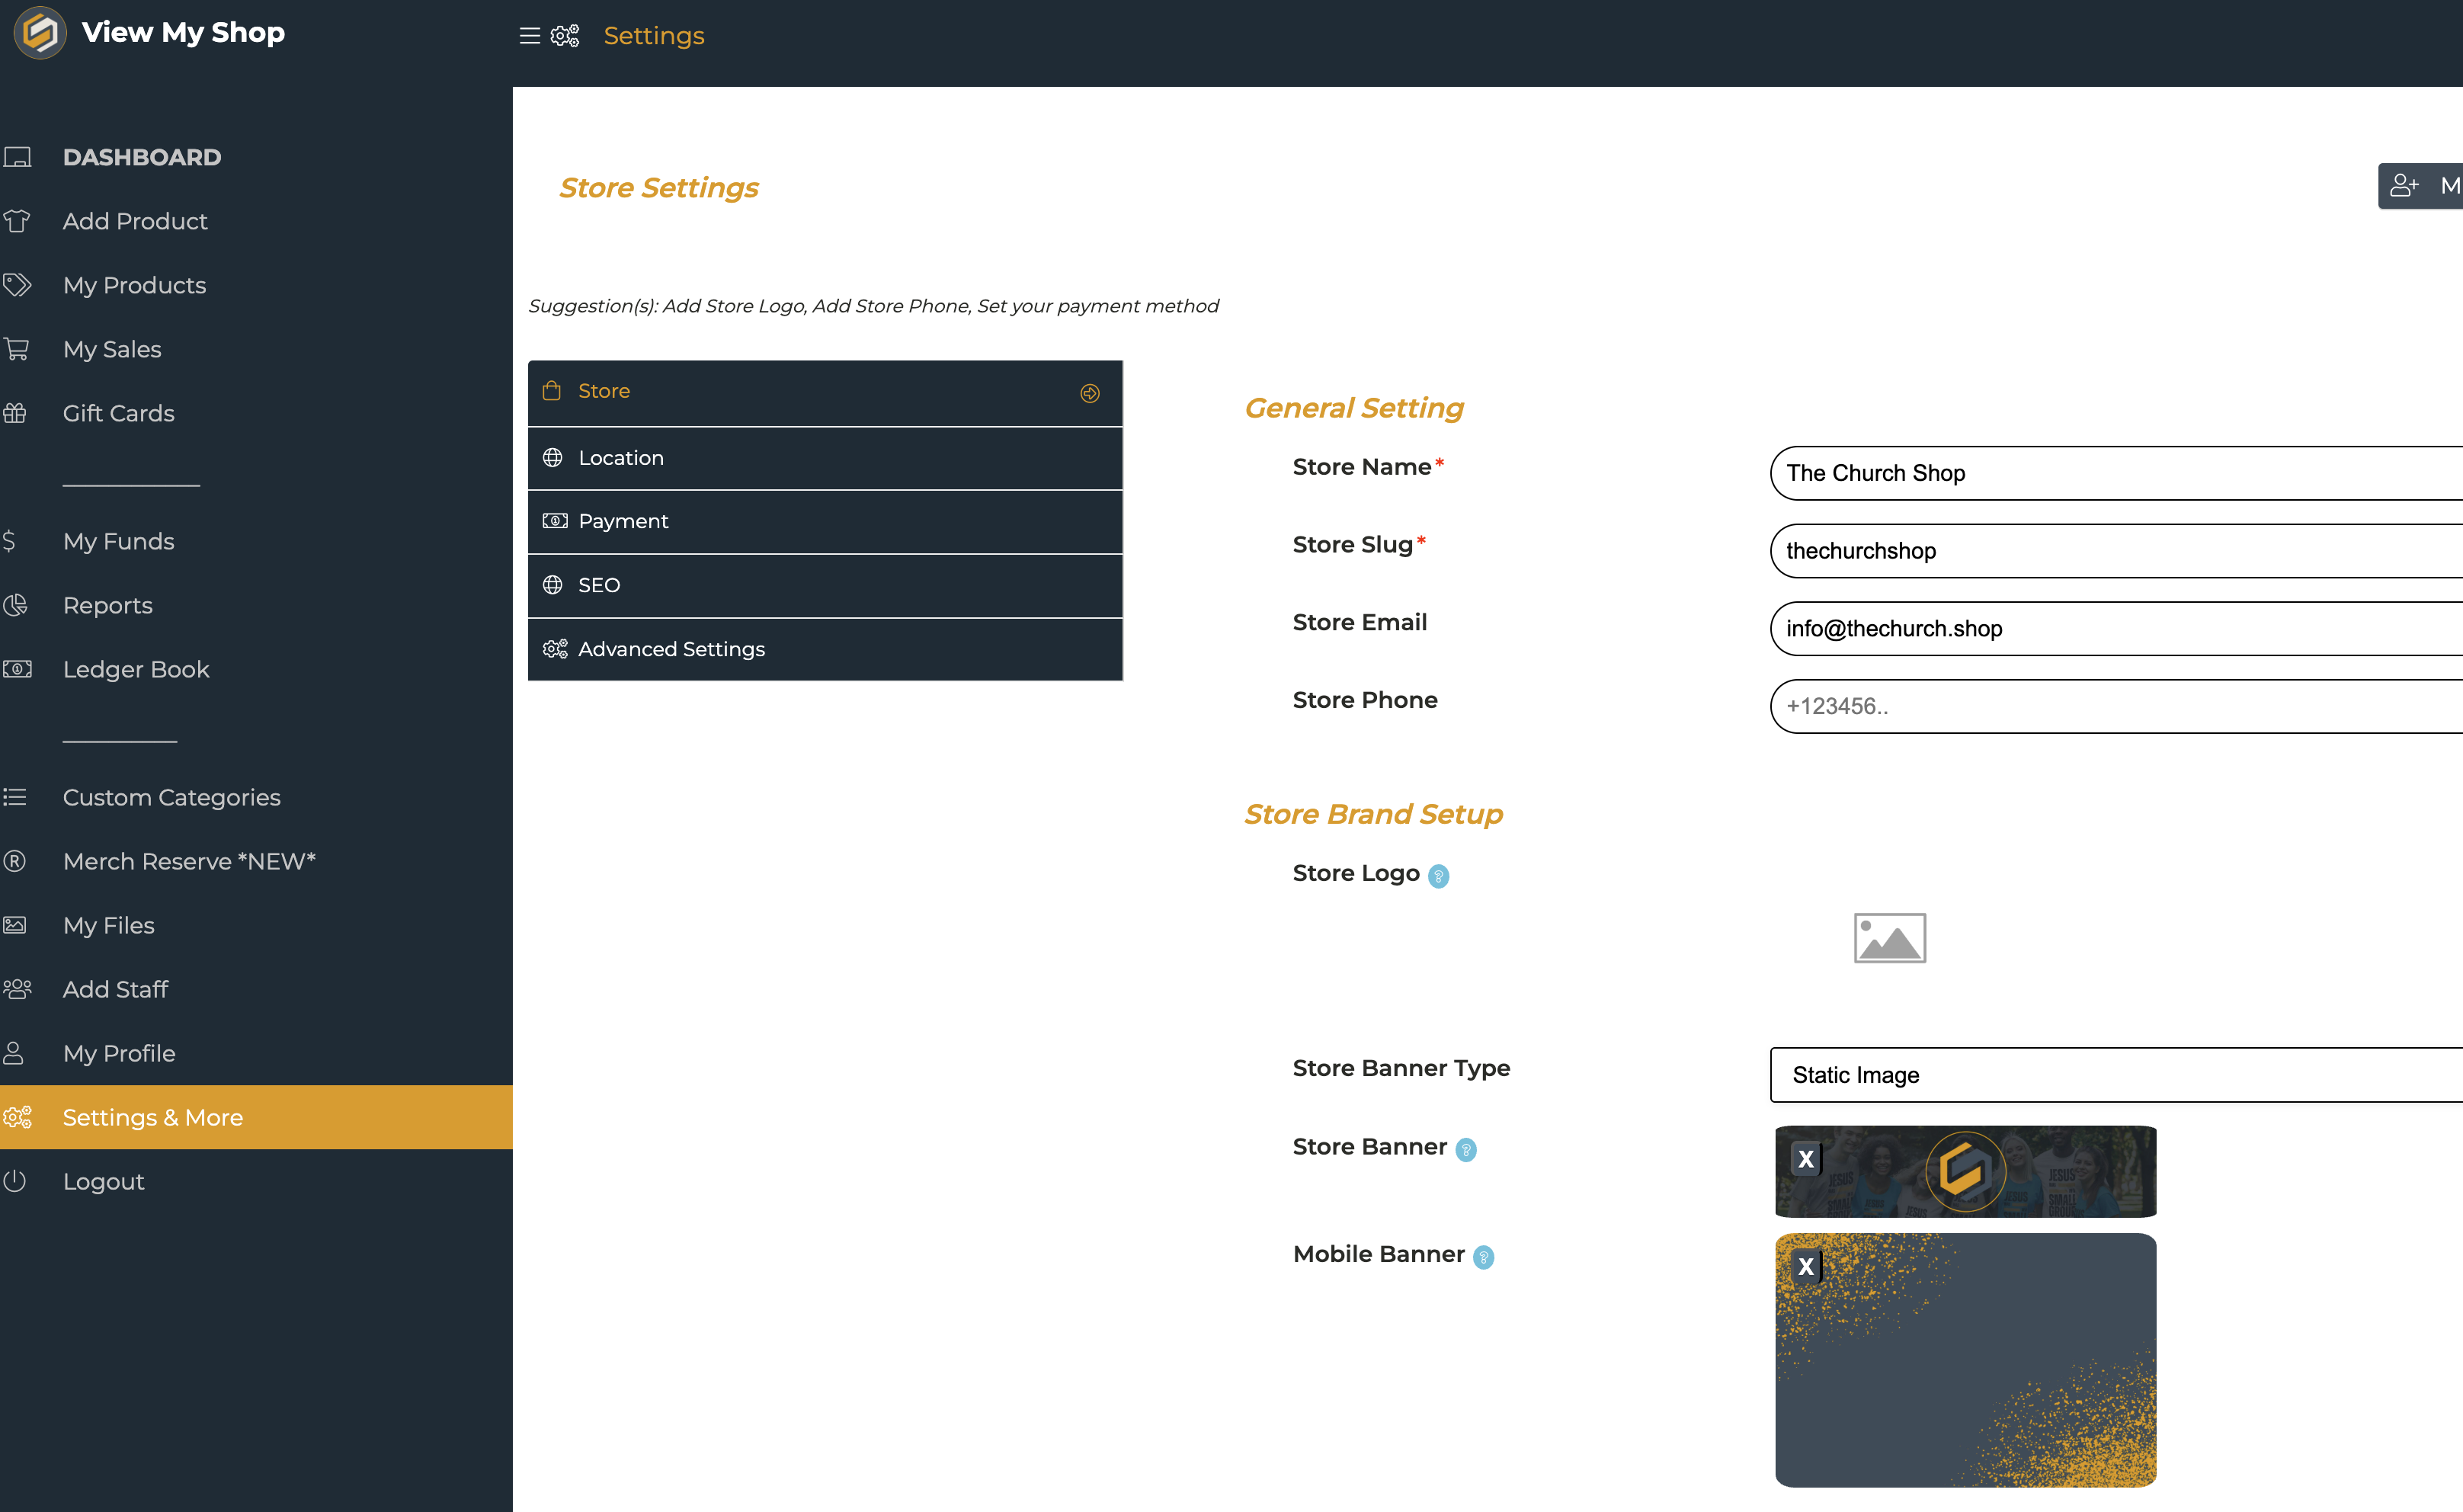Click the gift icon for Gift Cards
The image size is (2463, 1512).
[x=15, y=413]
